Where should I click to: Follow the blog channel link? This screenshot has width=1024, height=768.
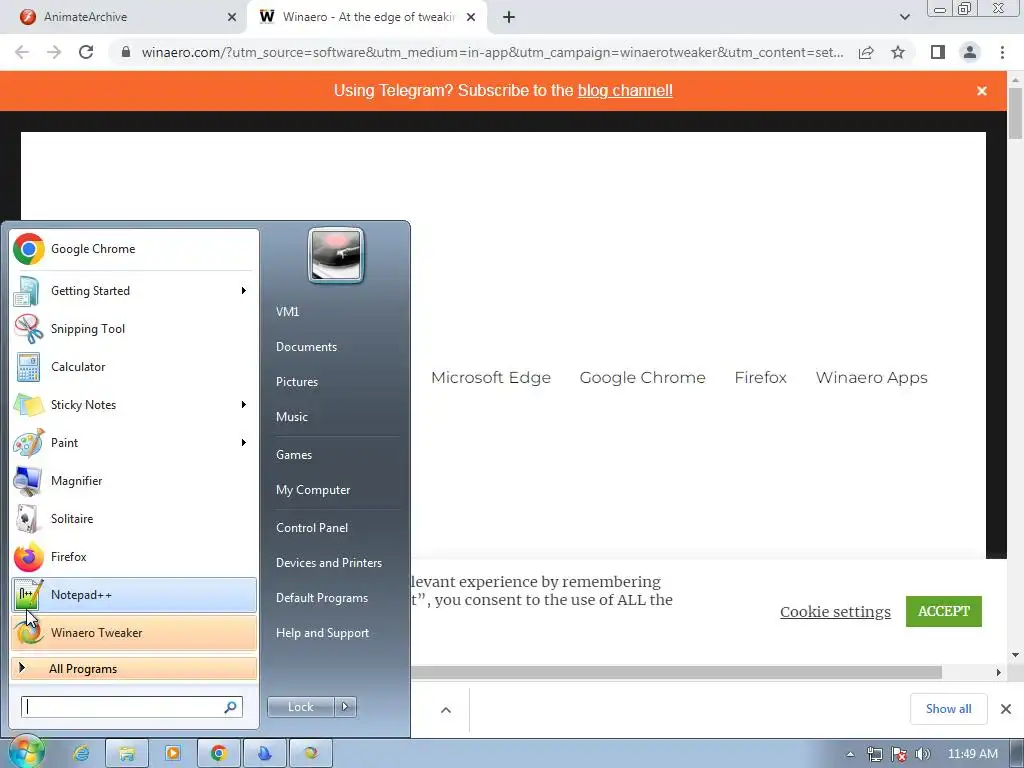[x=625, y=90]
